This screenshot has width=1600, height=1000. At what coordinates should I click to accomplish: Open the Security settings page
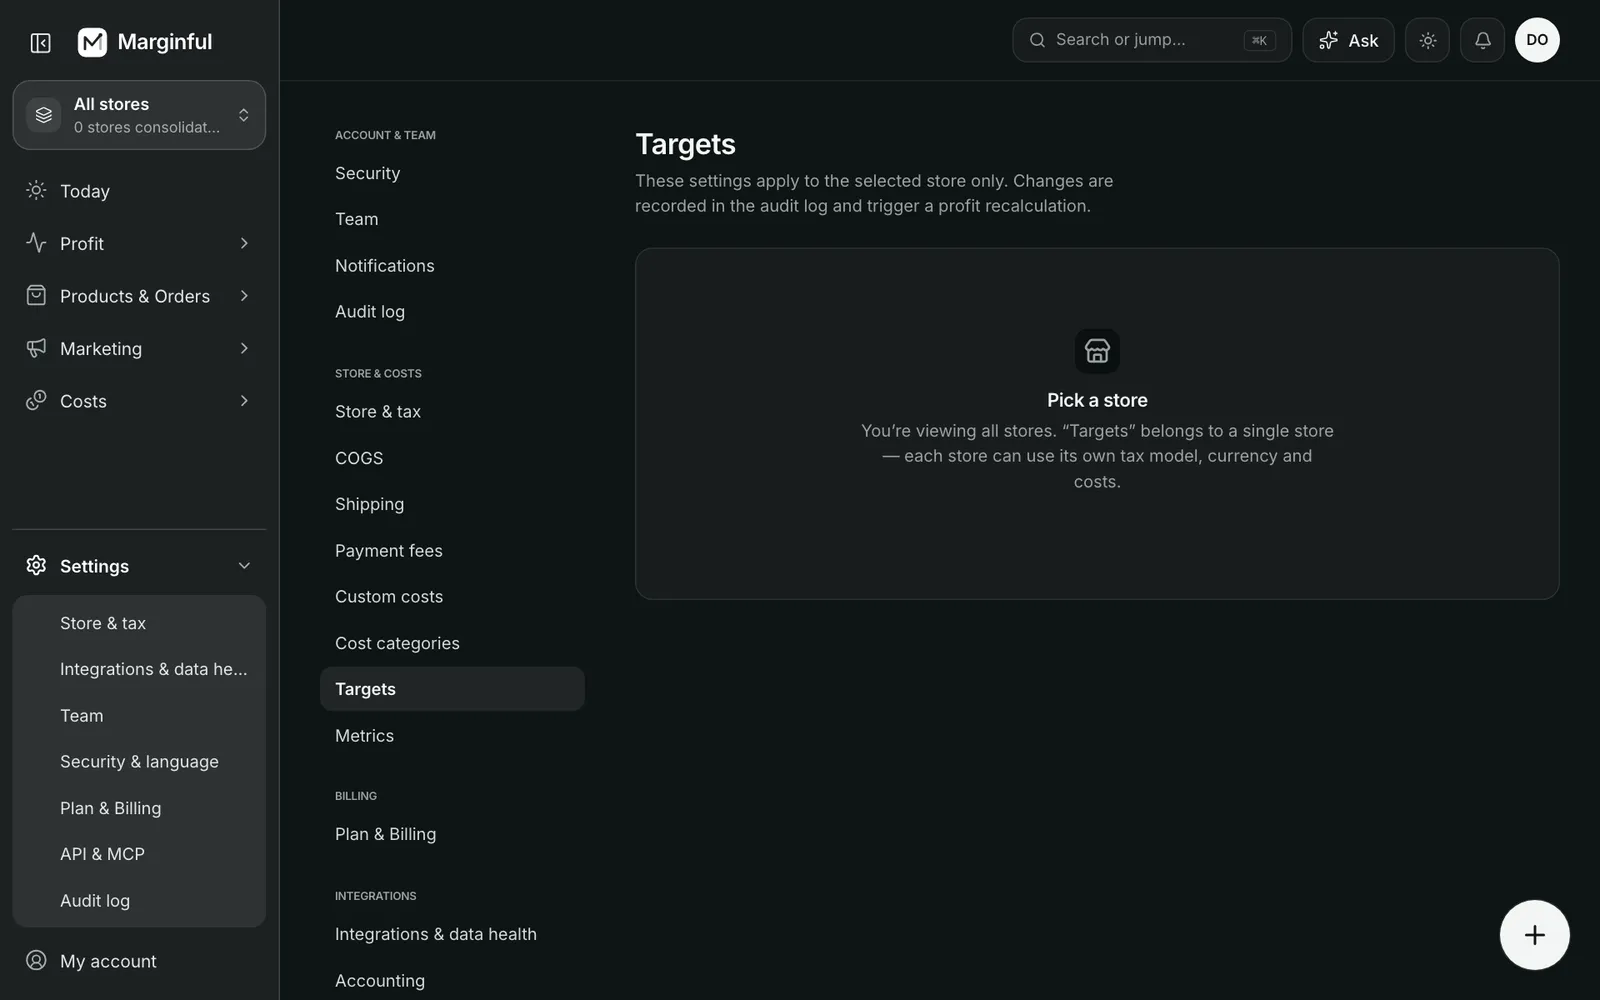(452, 173)
